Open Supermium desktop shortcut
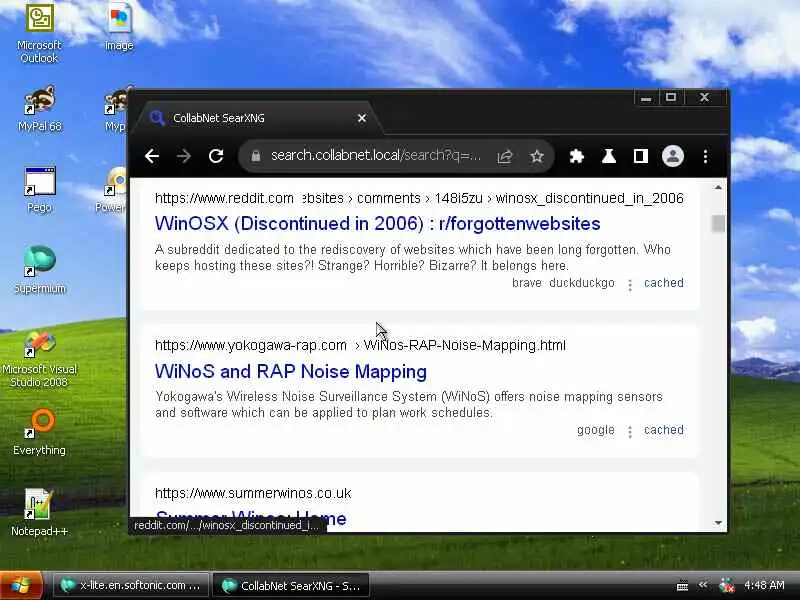The width and height of the screenshot is (800, 600). pos(39,270)
